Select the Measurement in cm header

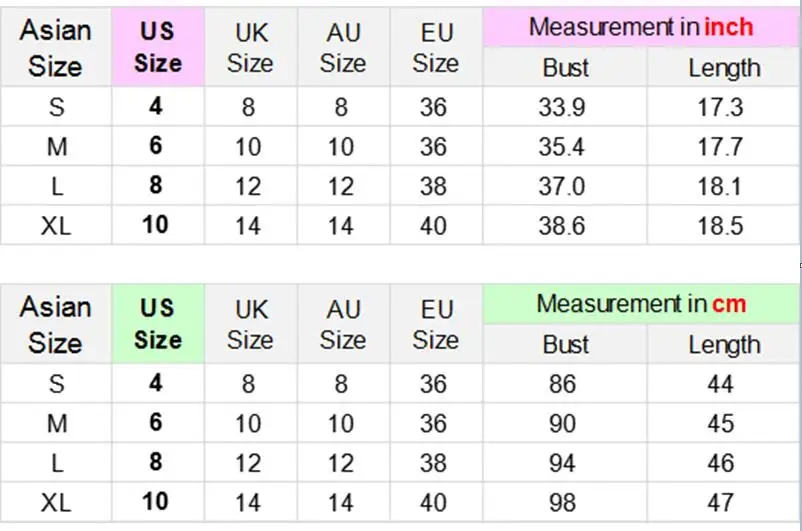pos(641,304)
